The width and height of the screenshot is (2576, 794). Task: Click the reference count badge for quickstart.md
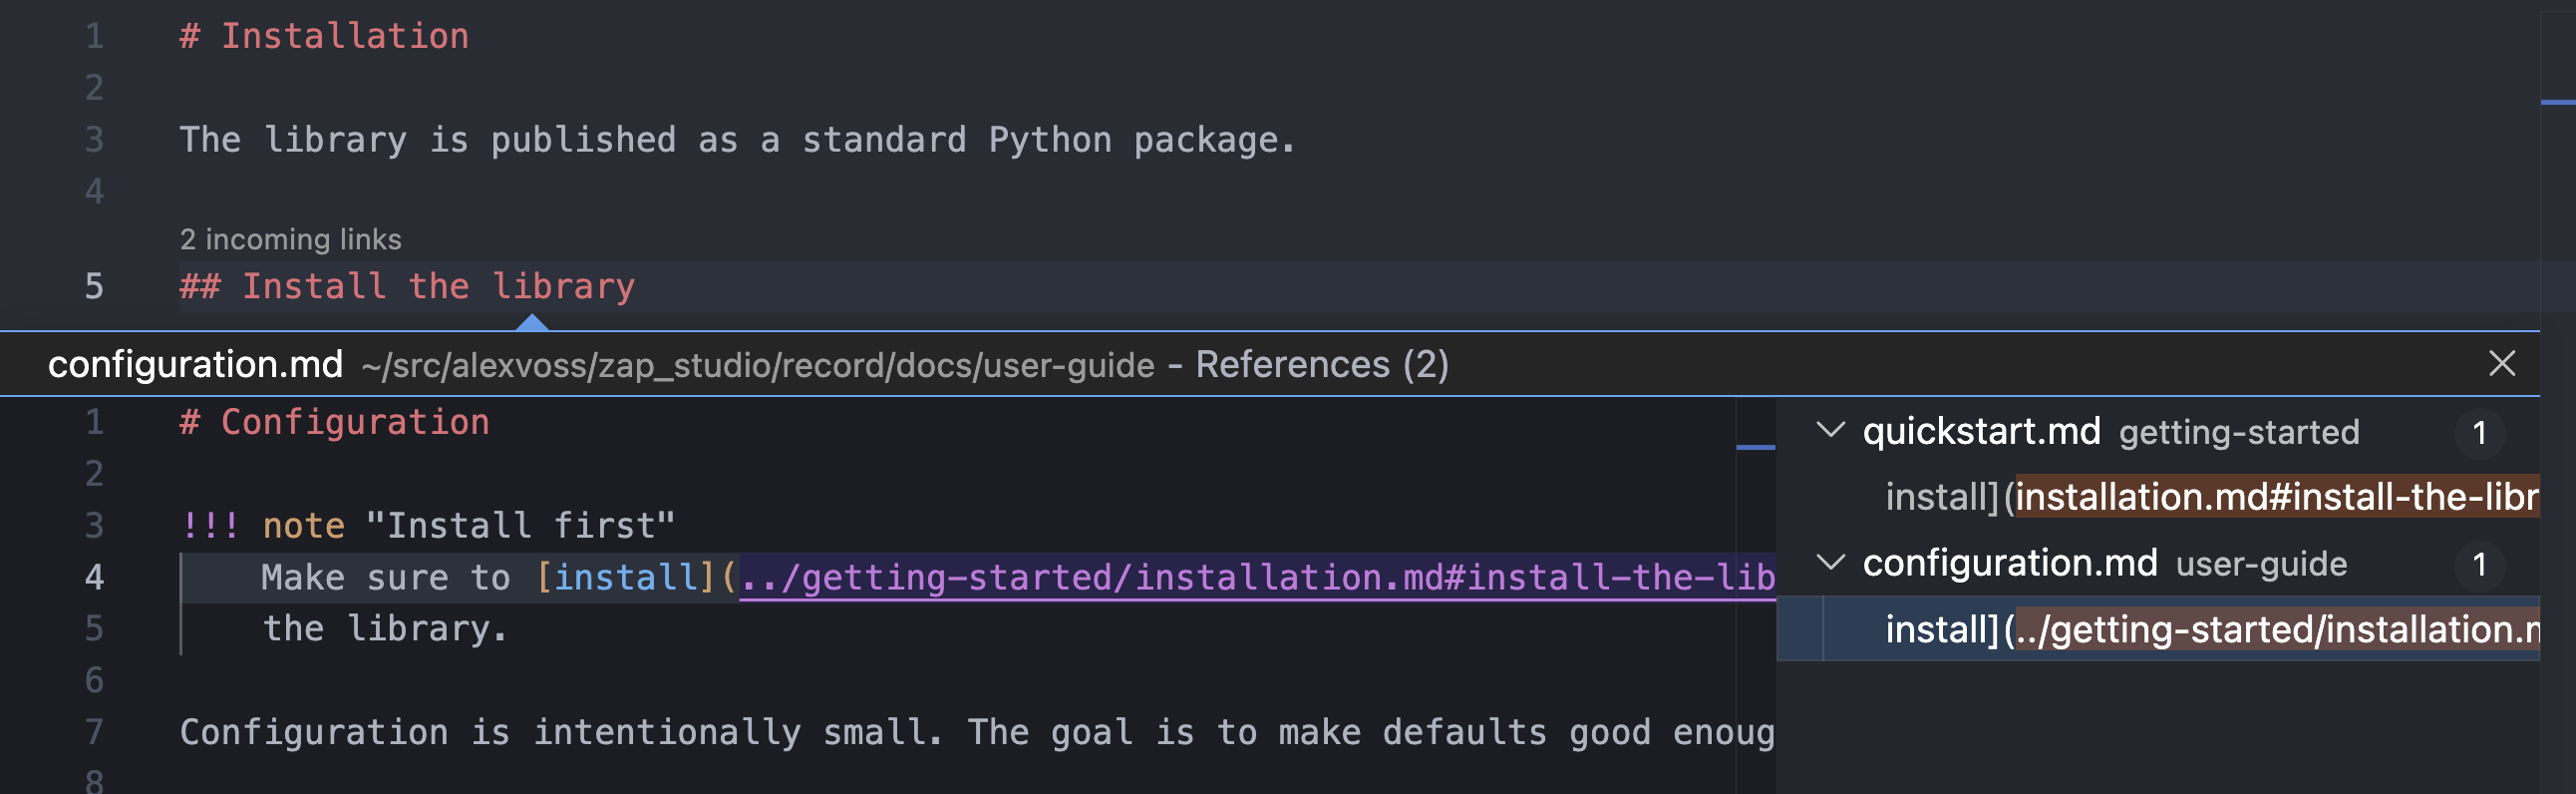click(x=2479, y=432)
